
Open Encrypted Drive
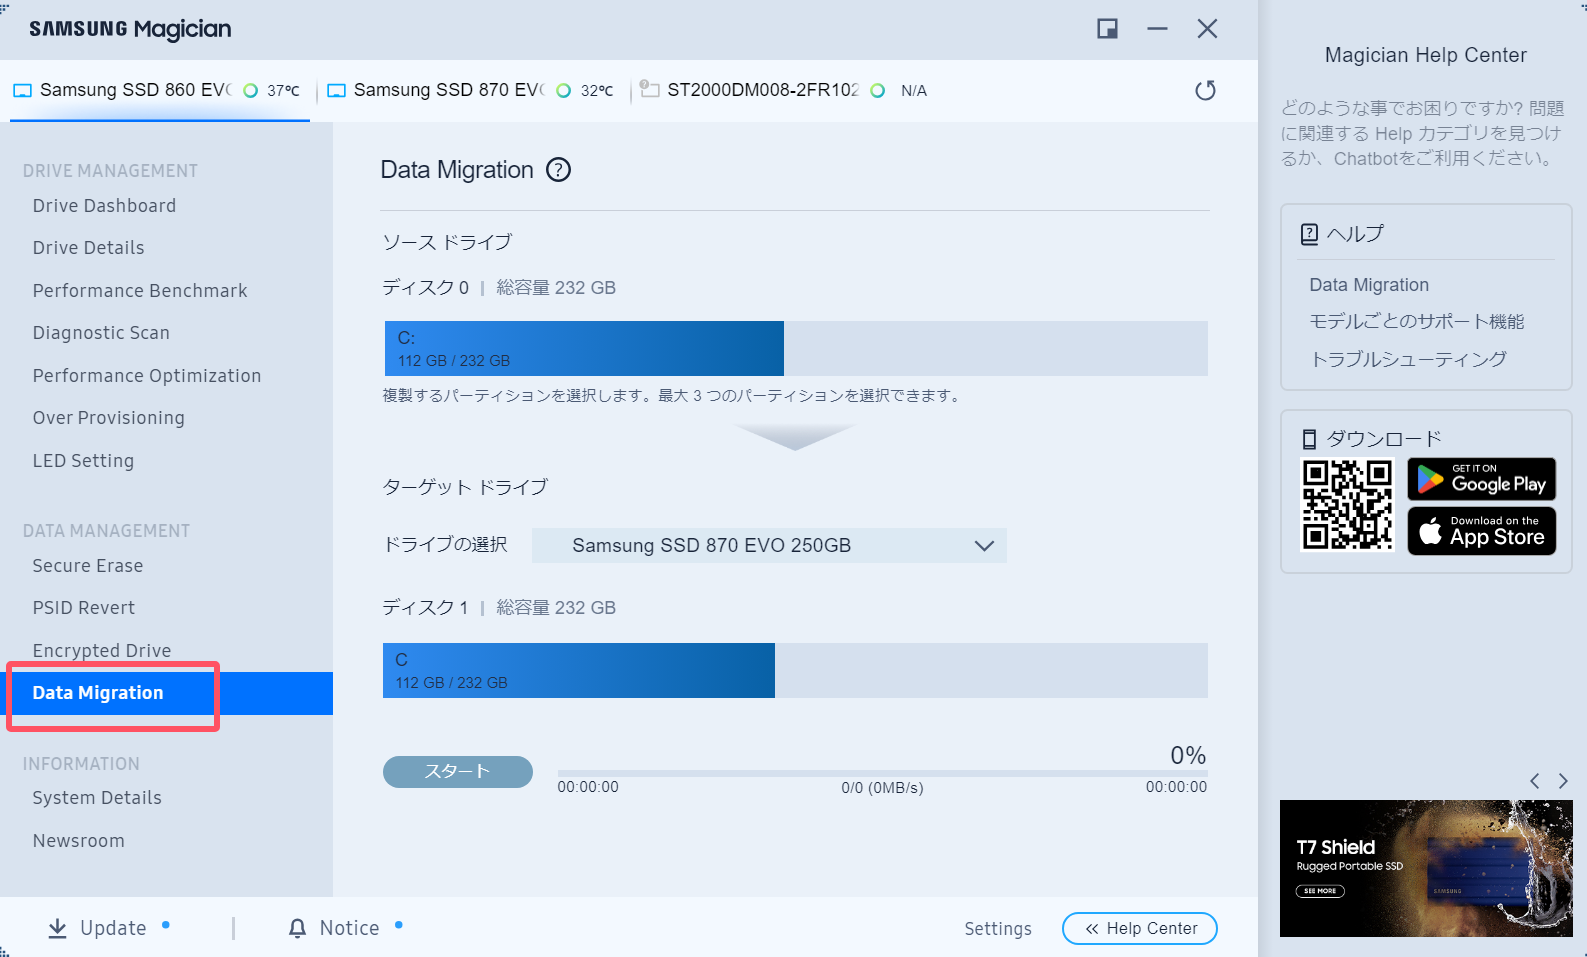point(101,651)
